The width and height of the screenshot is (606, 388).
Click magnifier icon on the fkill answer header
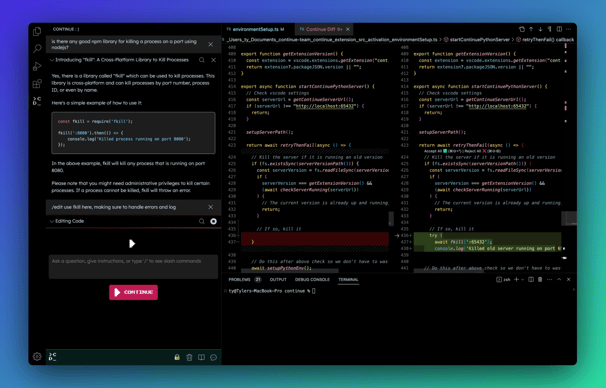click(x=202, y=60)
